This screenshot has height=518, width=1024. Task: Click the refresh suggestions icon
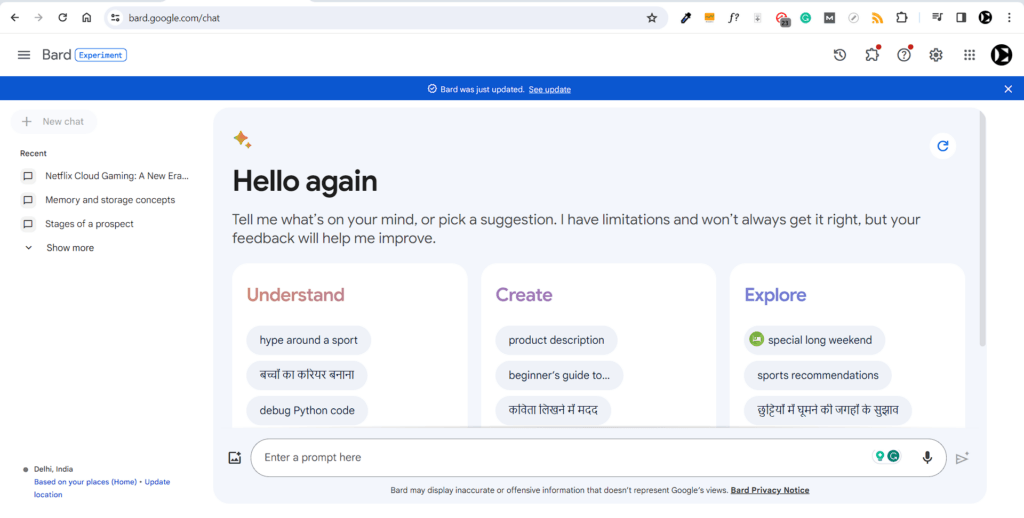942,146
